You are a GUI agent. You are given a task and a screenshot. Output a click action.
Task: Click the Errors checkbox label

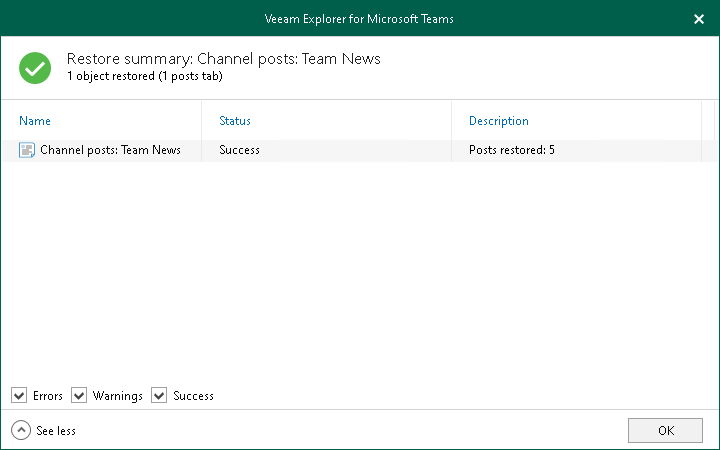(x=48, y=396)
